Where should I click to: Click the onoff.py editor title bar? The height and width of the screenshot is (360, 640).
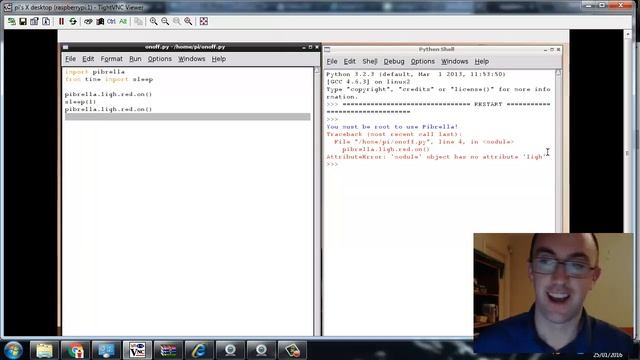pyautogui.click(x=185, y=47)
